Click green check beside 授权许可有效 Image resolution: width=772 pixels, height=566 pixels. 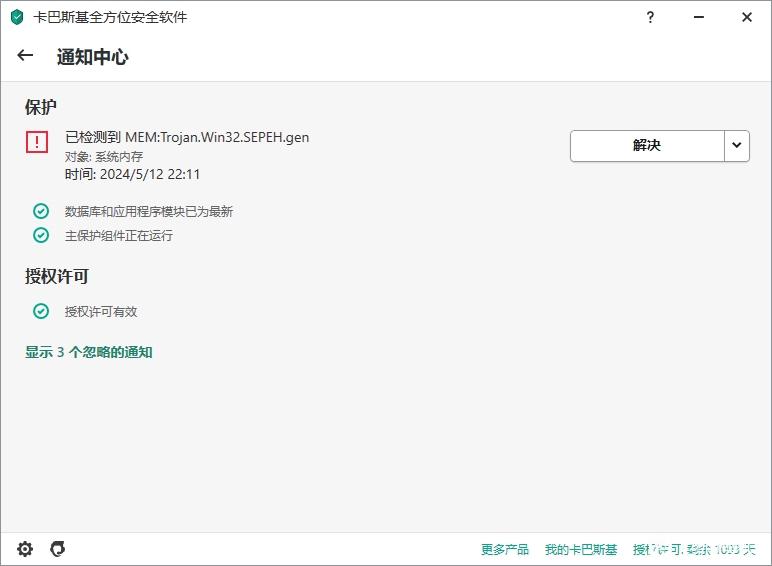[x=41, y=311]
